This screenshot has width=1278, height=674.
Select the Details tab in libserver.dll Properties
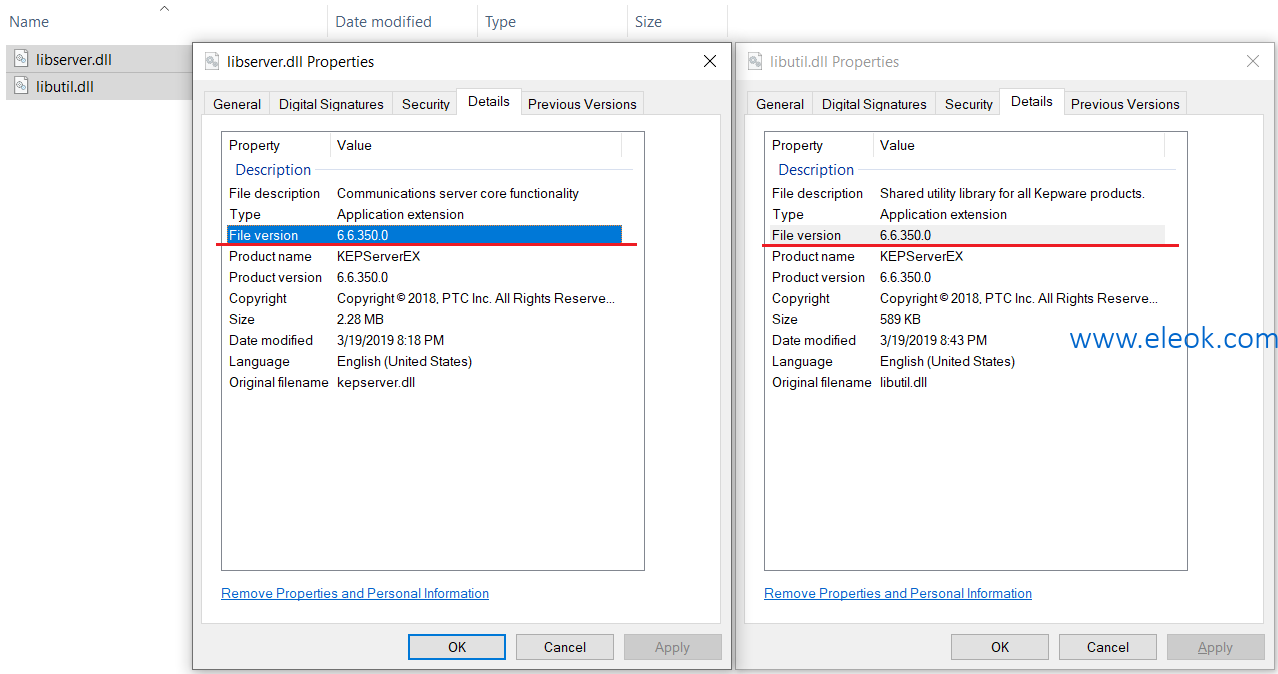[x=489, y=101]
